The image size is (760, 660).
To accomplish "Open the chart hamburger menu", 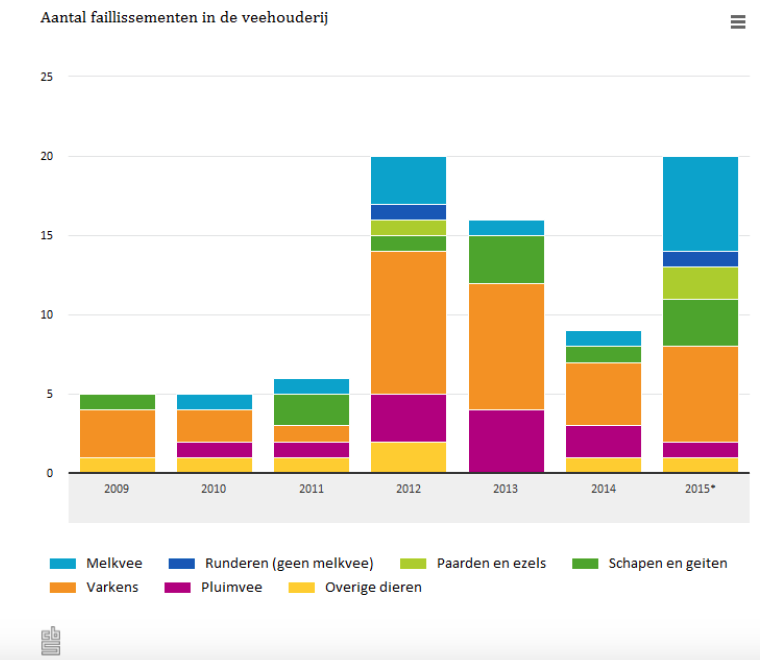I will click(738, 22).
